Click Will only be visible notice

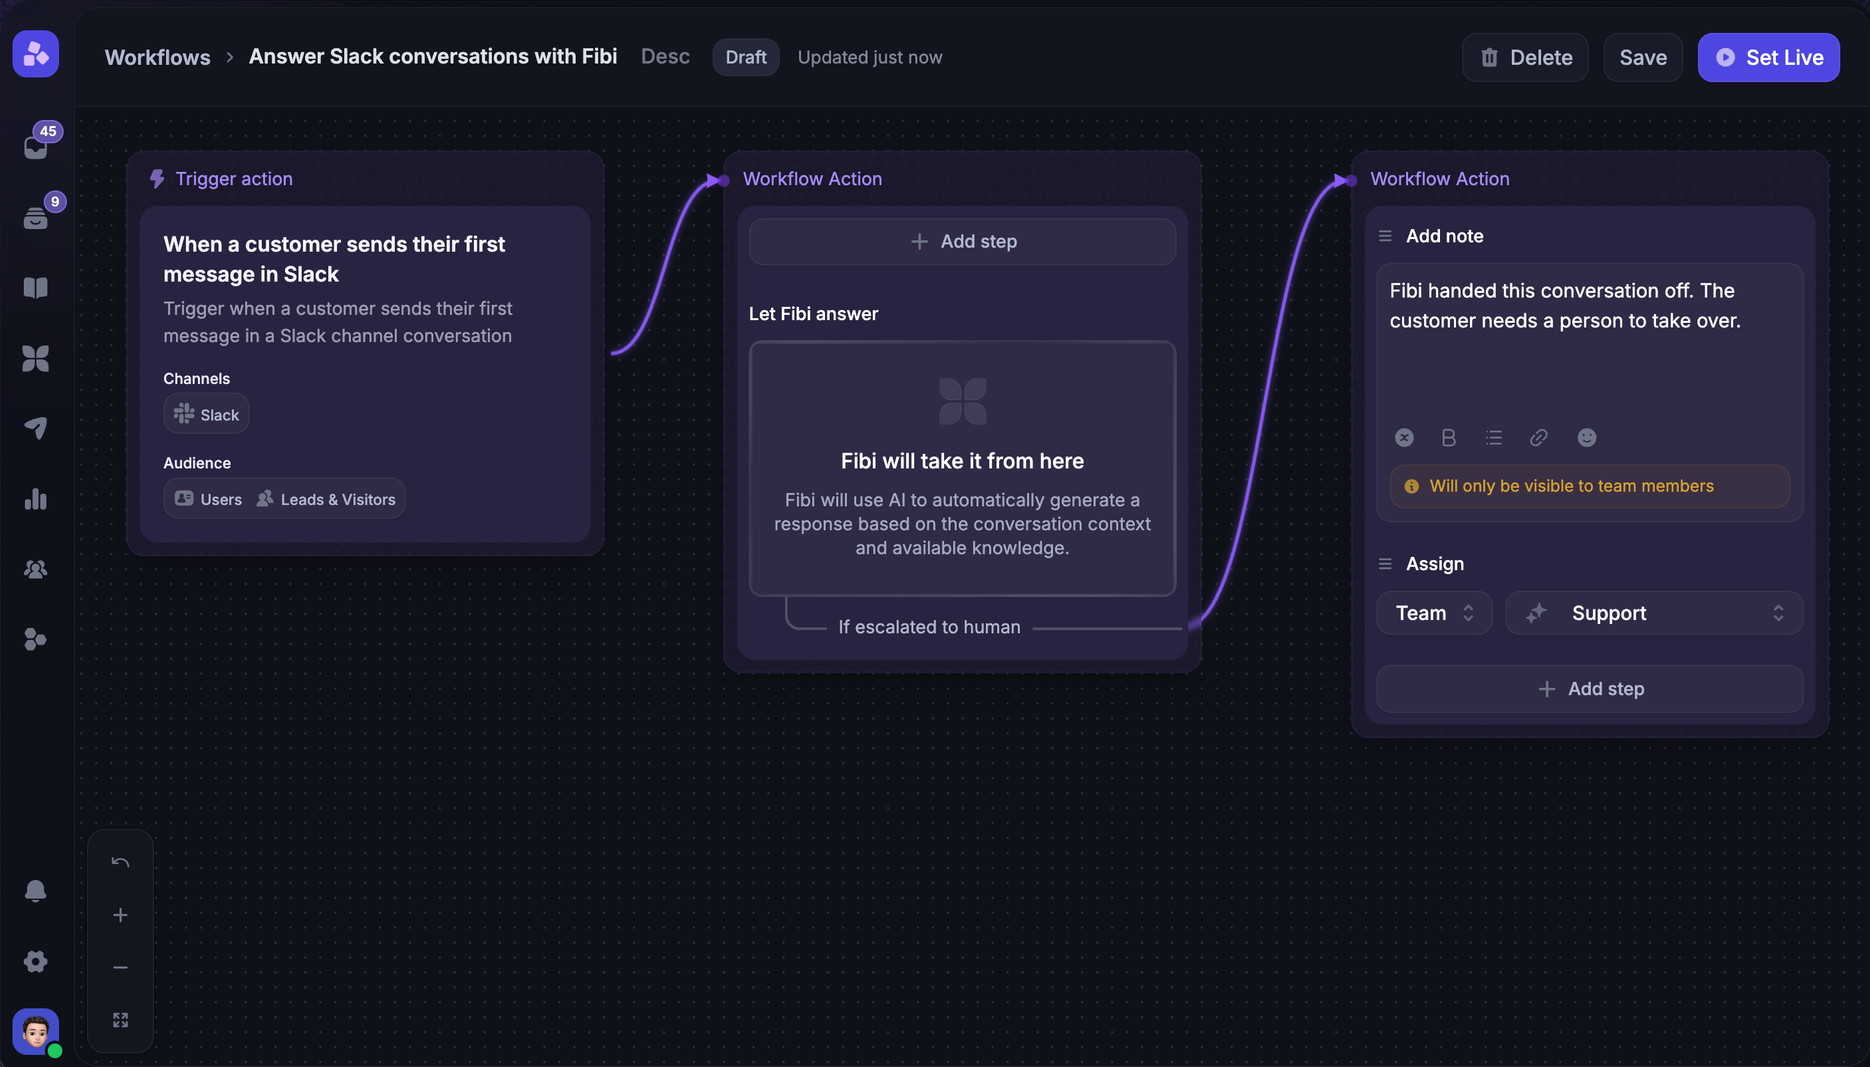(x=1590, y=486)
